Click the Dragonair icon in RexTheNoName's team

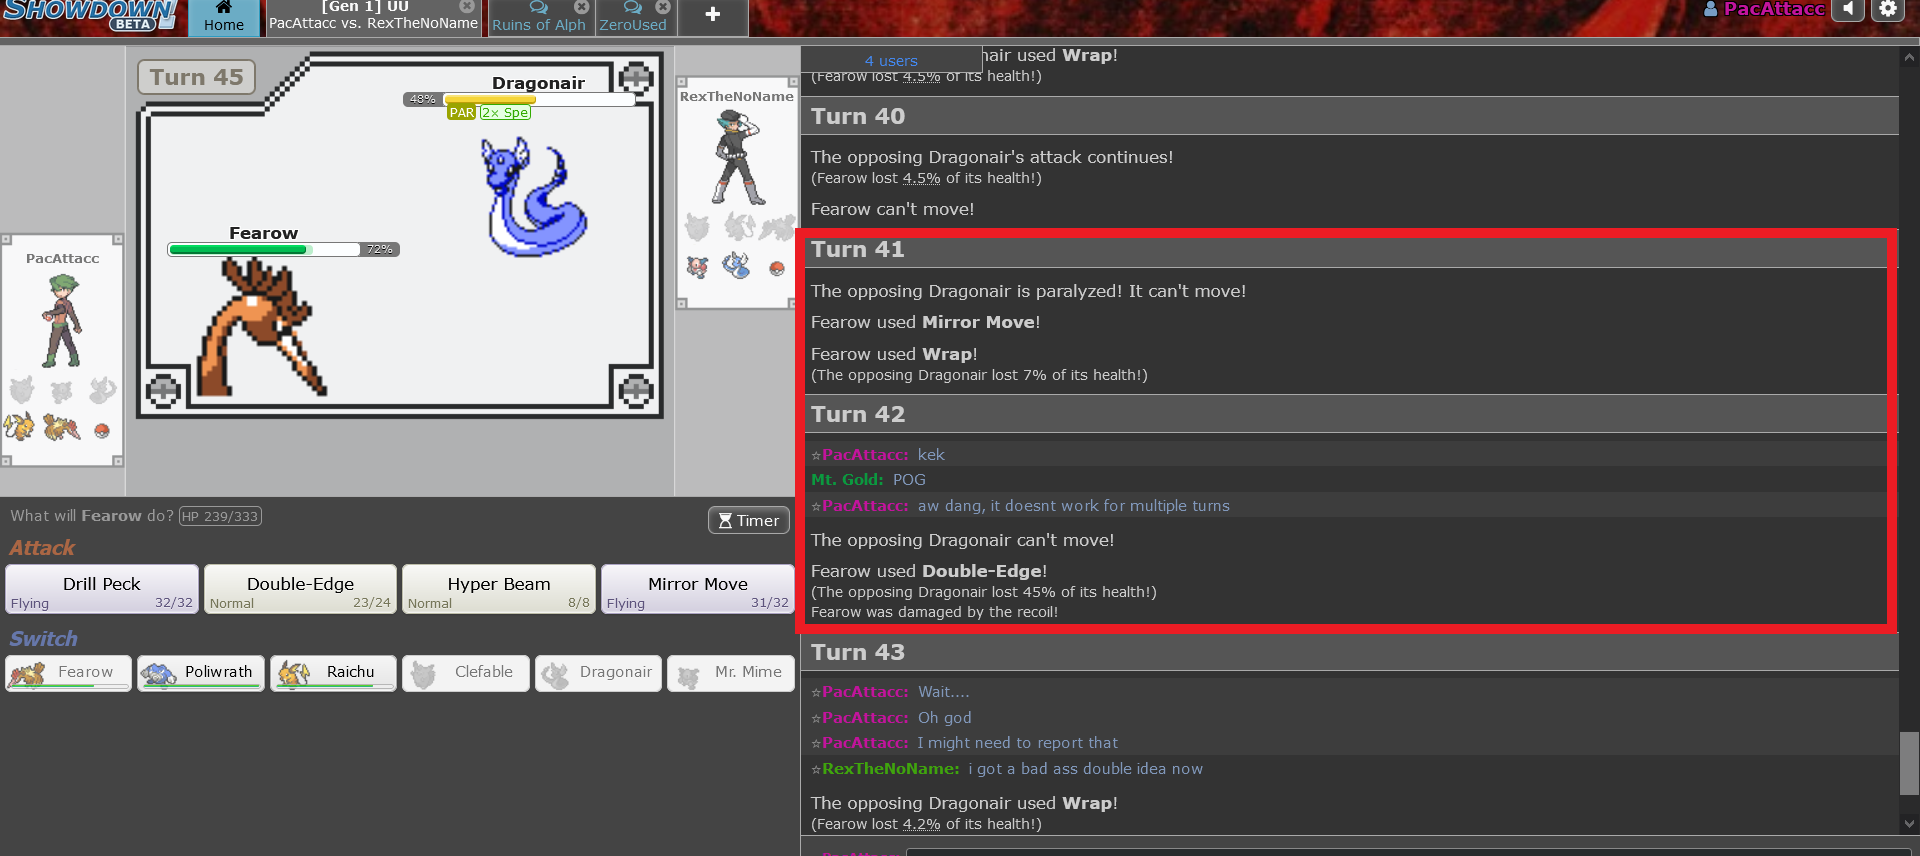(x=737, y=265)
